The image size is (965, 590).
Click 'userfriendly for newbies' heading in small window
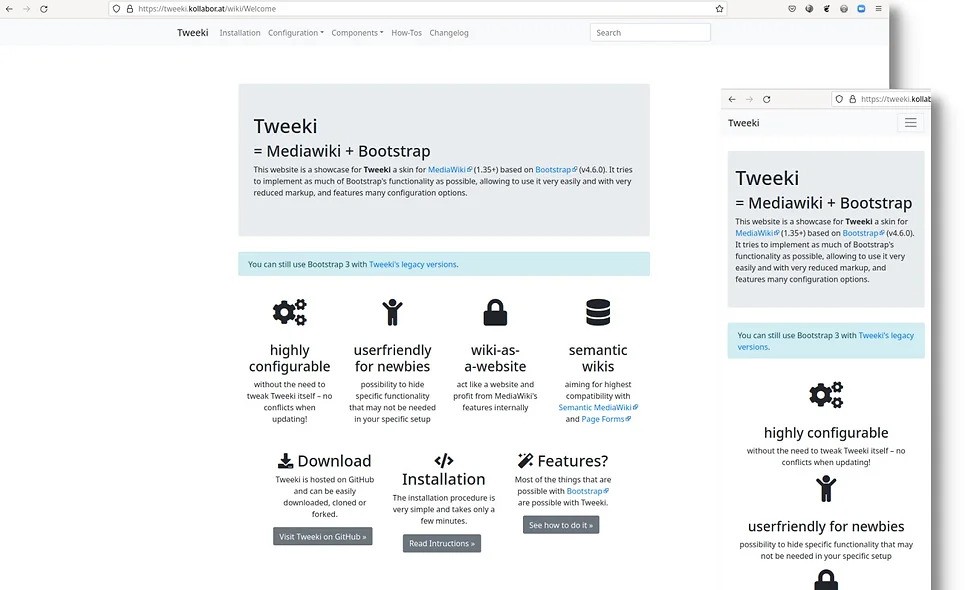[x=826, y=527]
